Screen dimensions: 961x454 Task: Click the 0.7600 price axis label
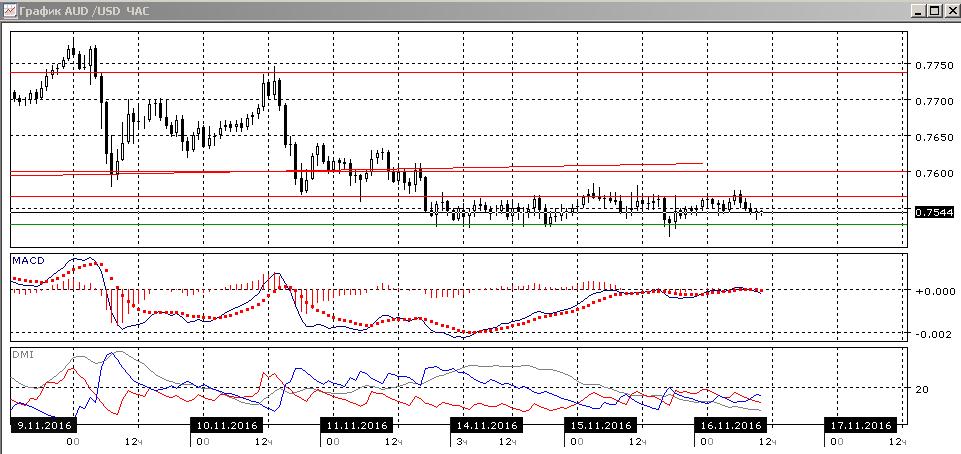pos(933,173)
